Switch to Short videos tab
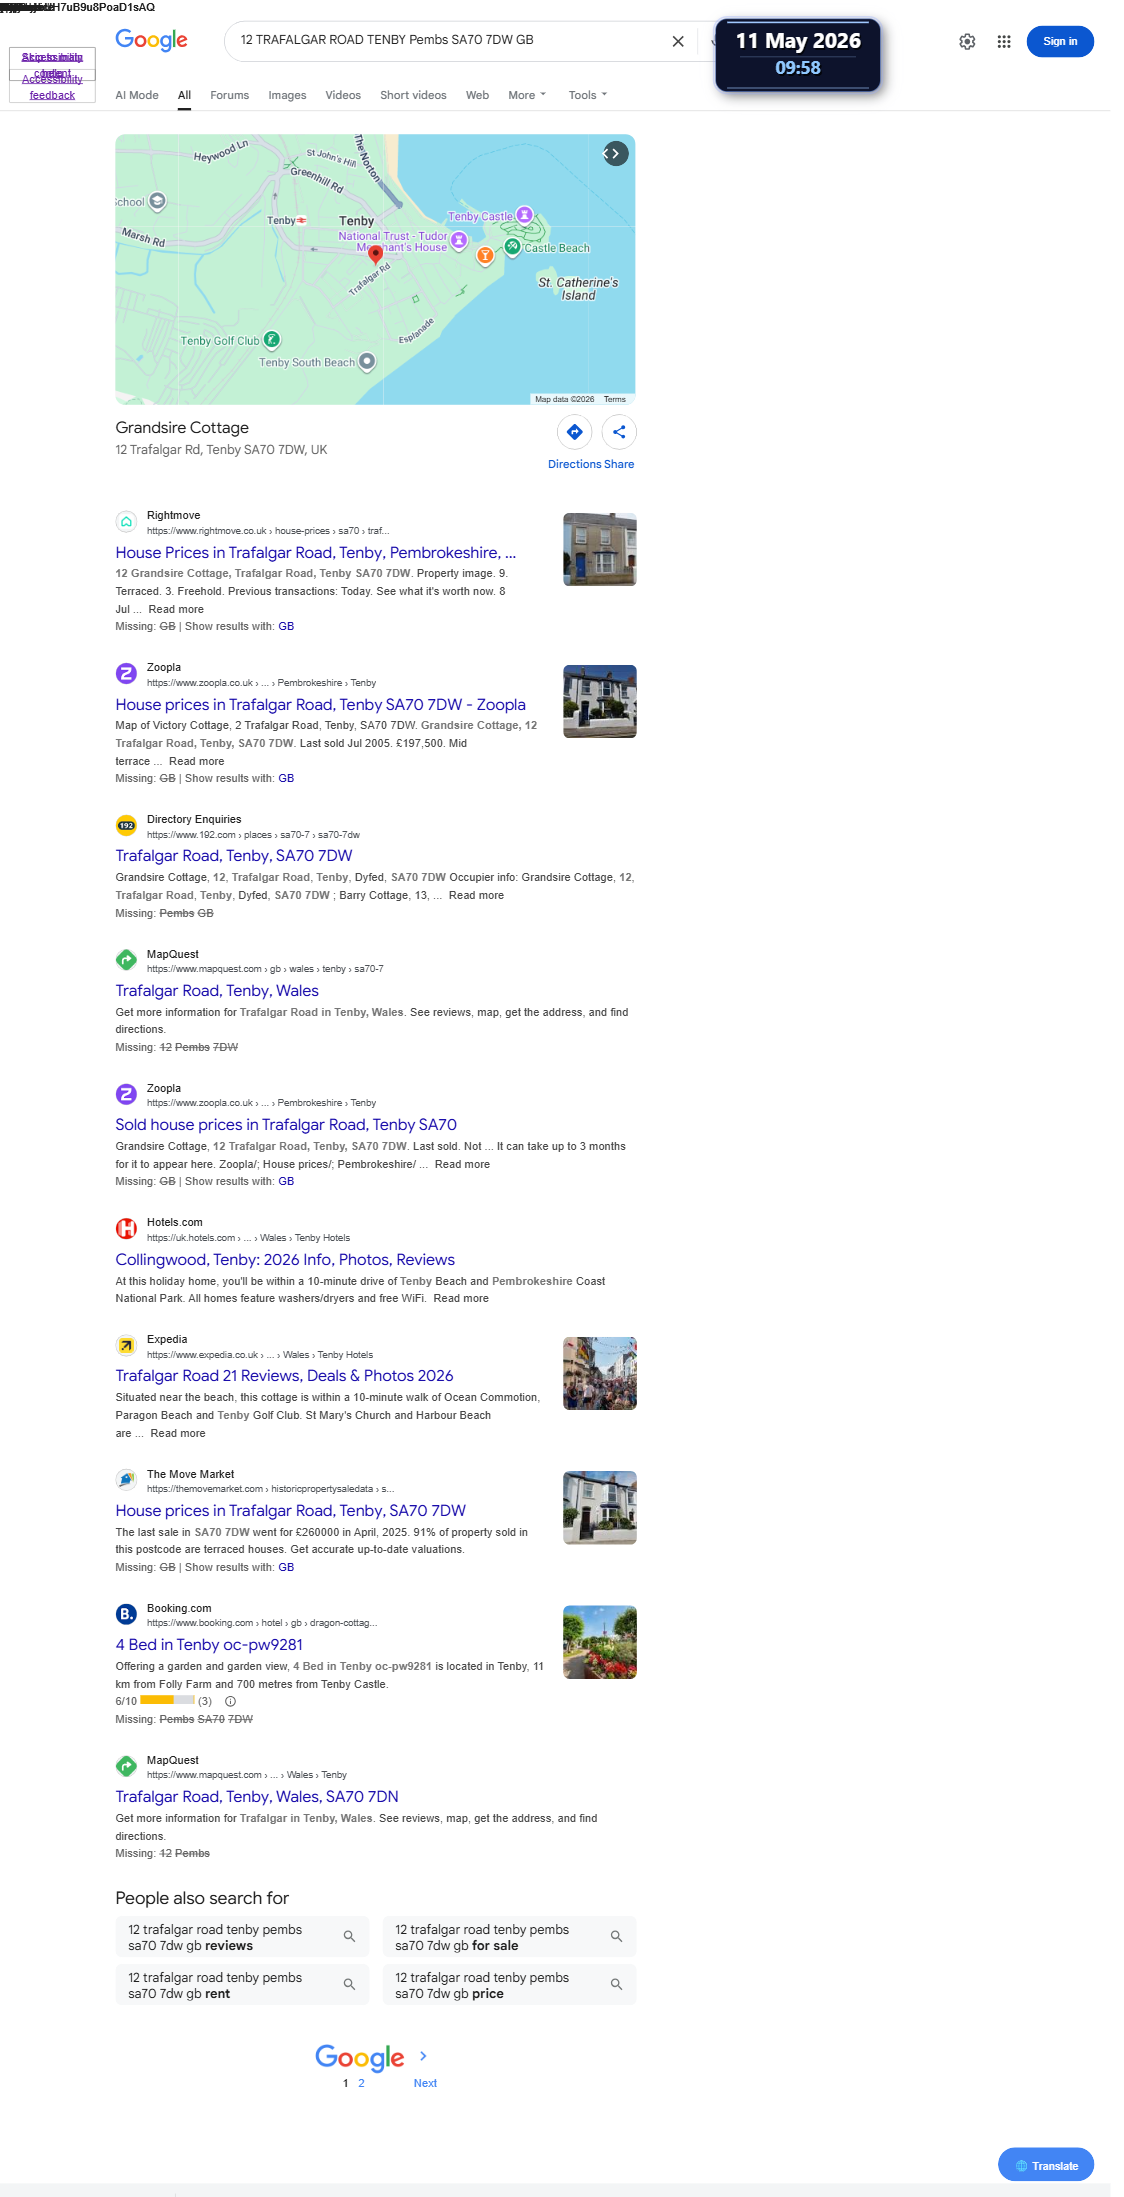 click(x=413, y=95)
